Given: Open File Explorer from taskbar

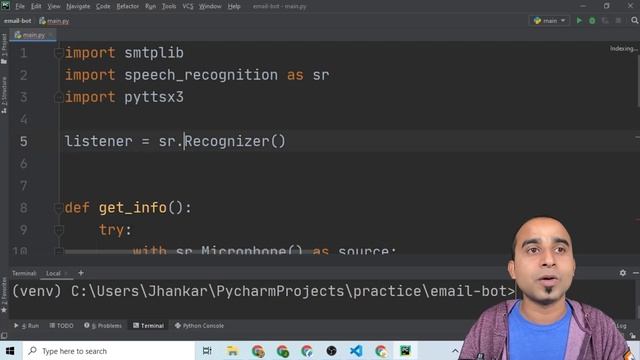Looking at the screenshot, I should (232, 351).
